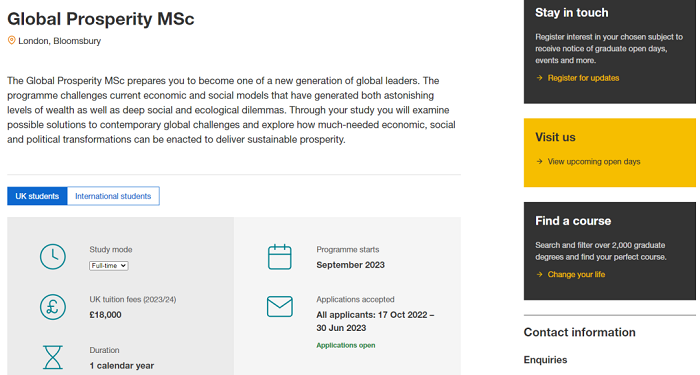Click the Contact information heading

click(x=579, y=332)
